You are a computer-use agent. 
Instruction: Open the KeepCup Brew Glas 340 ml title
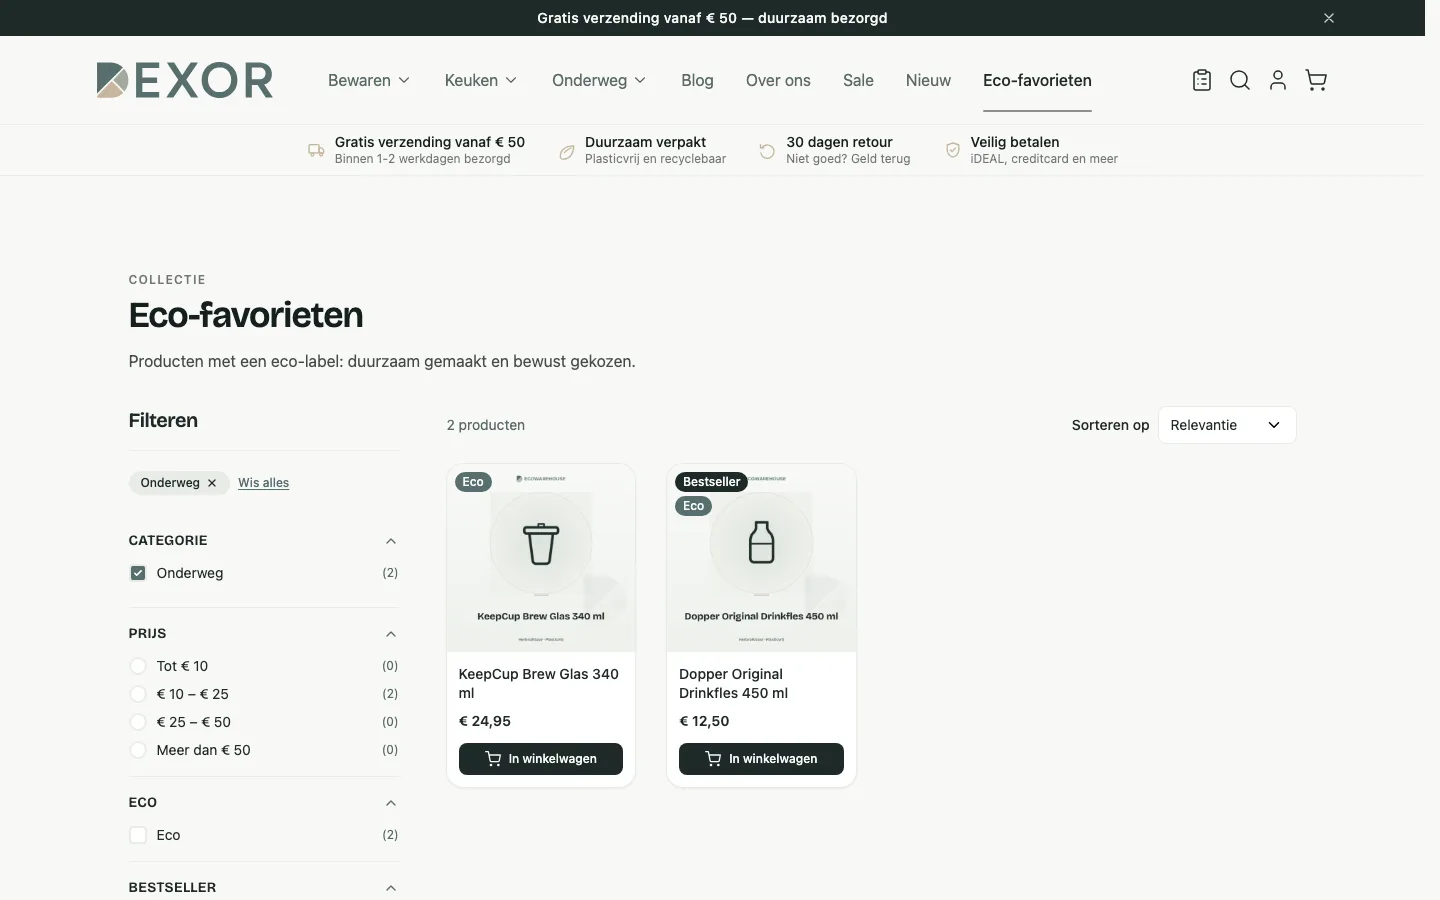(x=539, y=683)
